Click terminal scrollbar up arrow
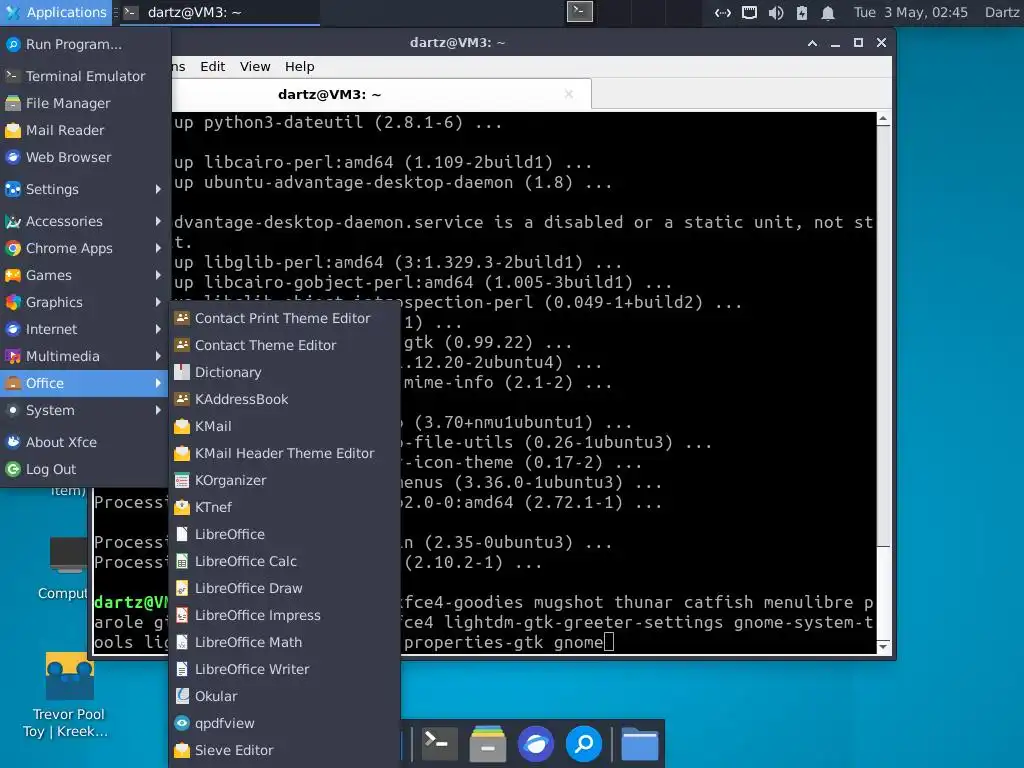1024x768 pixels. (884, 119)
